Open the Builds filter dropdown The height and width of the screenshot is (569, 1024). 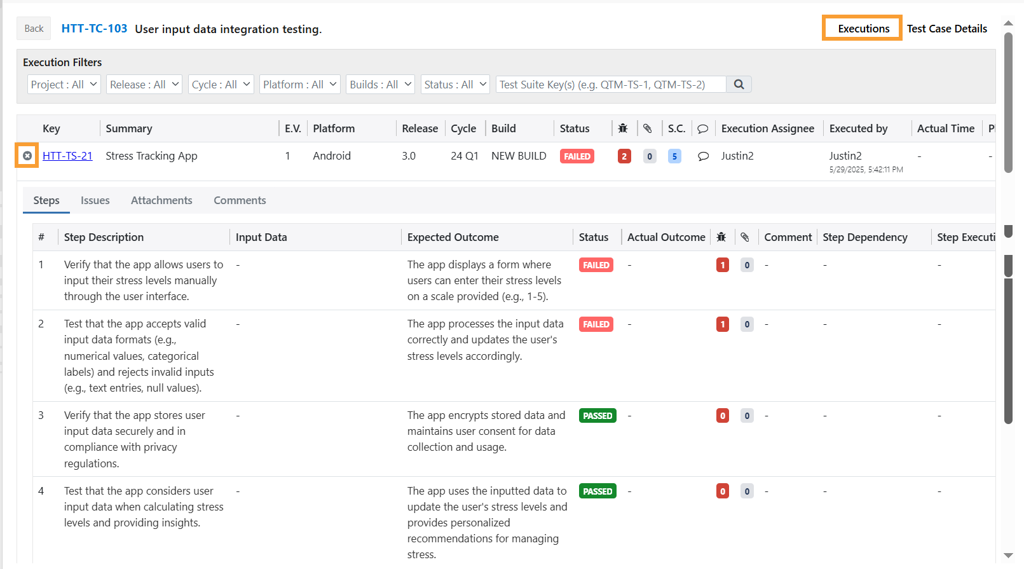click(380, 84)
